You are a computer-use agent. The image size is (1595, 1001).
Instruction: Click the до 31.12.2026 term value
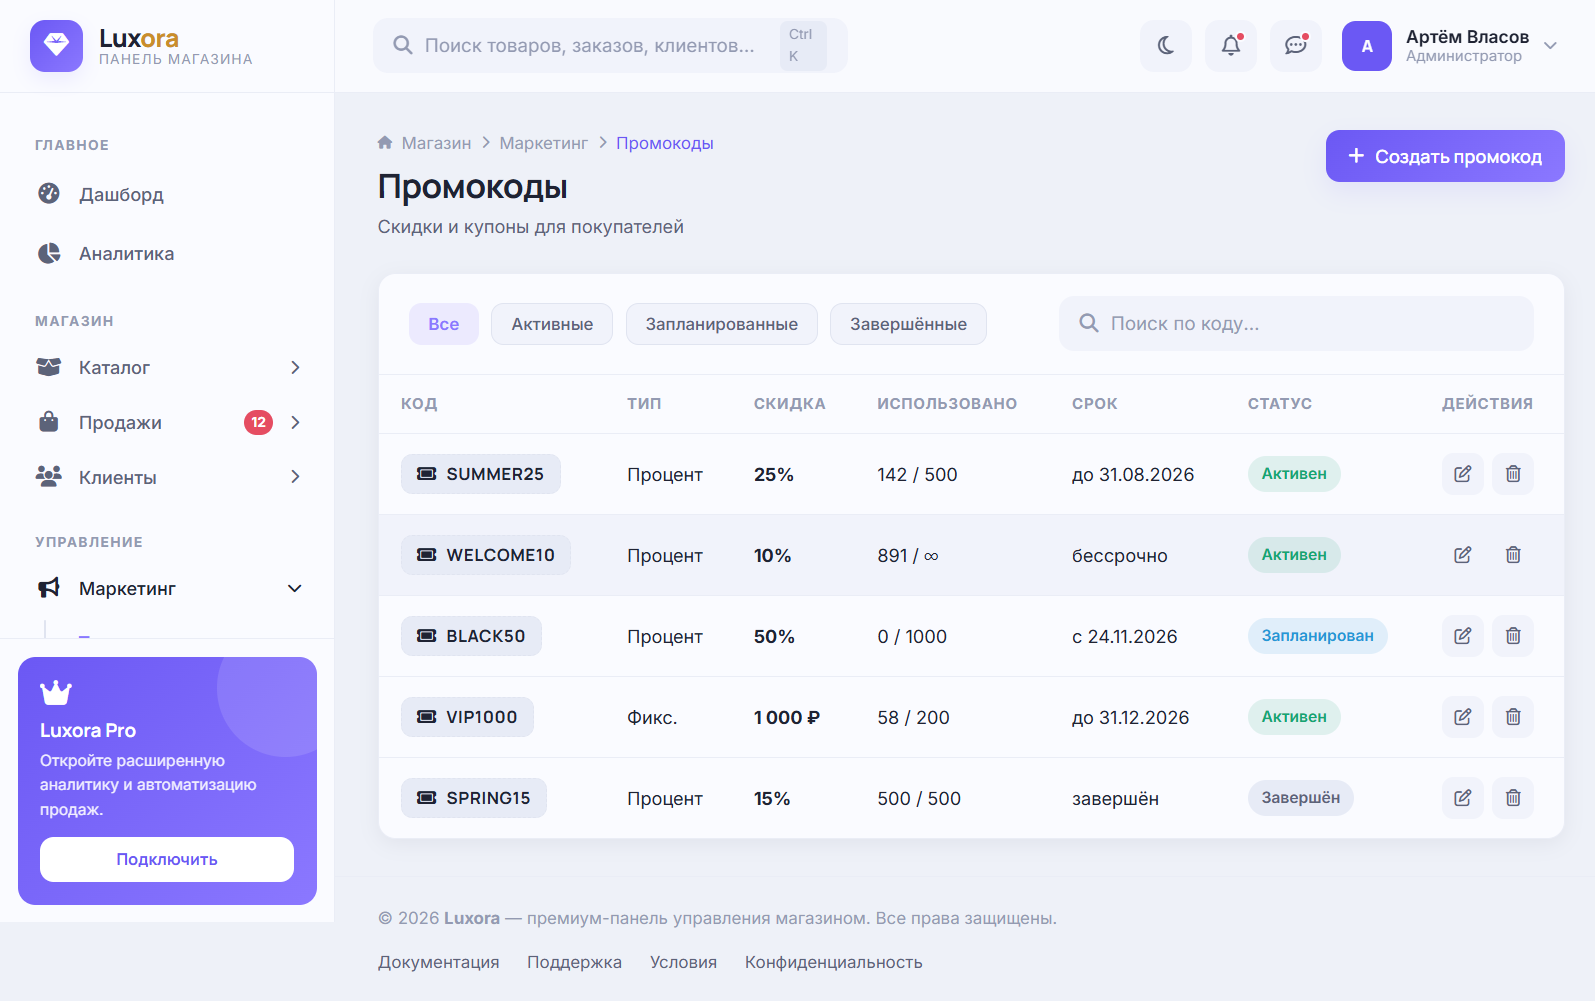tap(1131, 718)
